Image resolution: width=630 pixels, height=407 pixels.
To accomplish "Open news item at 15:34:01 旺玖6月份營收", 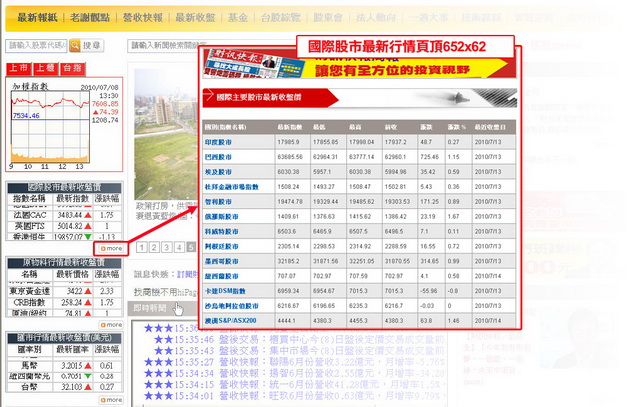I will pos(295,396).
